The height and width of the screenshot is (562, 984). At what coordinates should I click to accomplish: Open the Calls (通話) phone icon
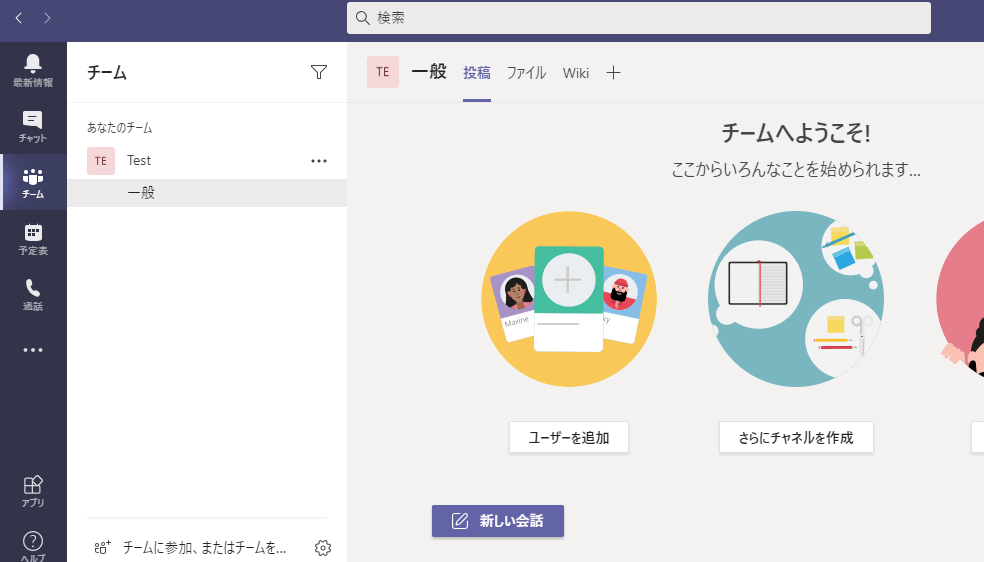click(33, 294)
